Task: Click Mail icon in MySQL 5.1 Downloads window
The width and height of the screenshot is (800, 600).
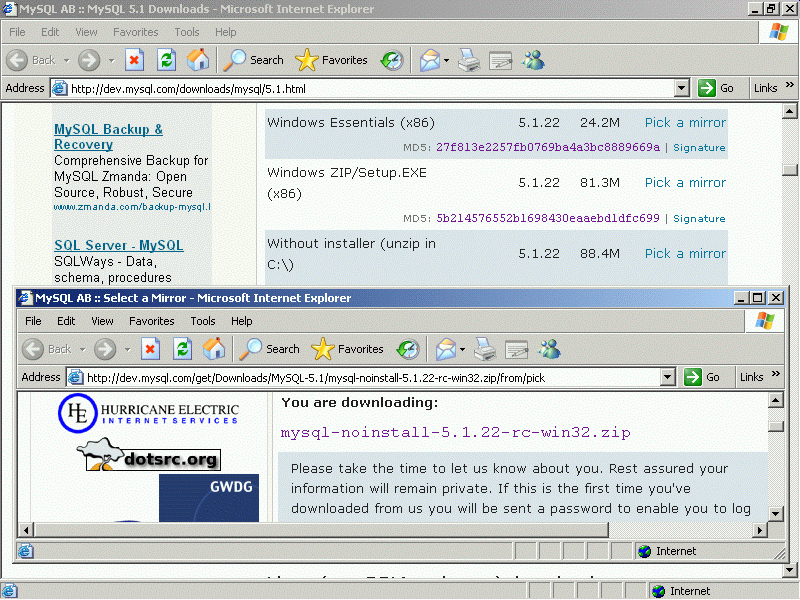Action: point(430,60)
